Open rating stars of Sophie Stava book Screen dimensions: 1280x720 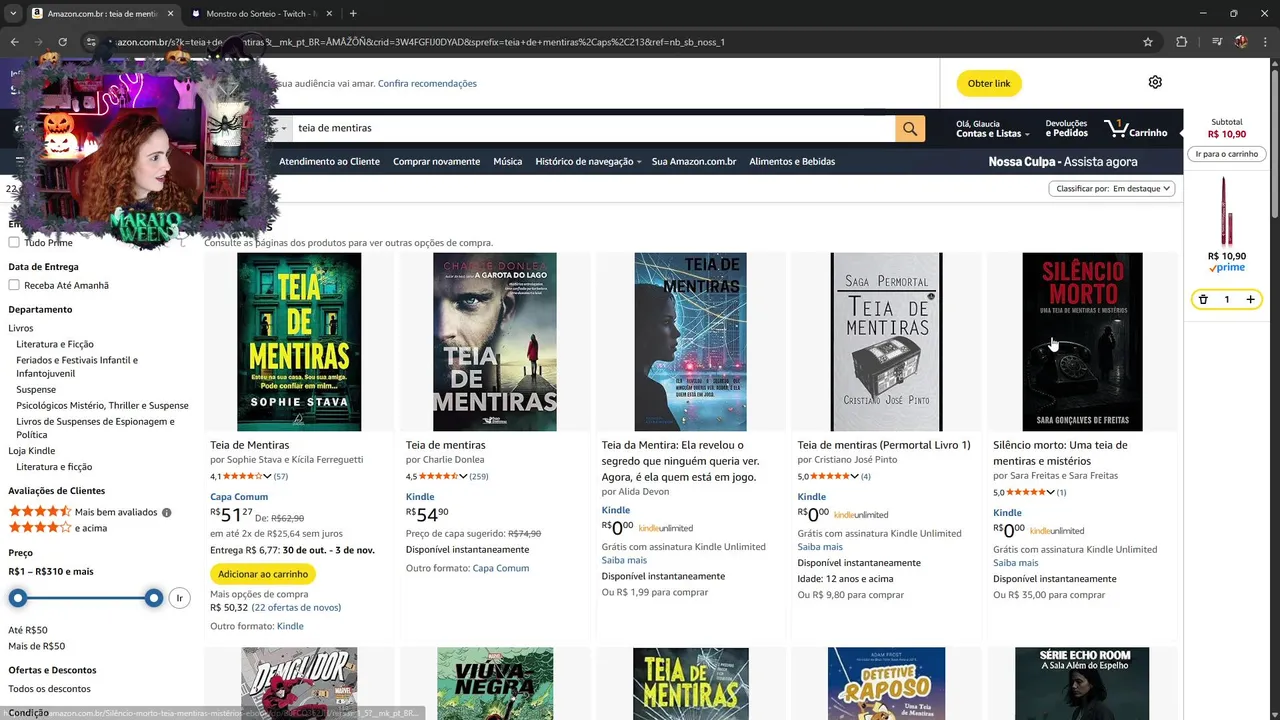click(245, 477)
